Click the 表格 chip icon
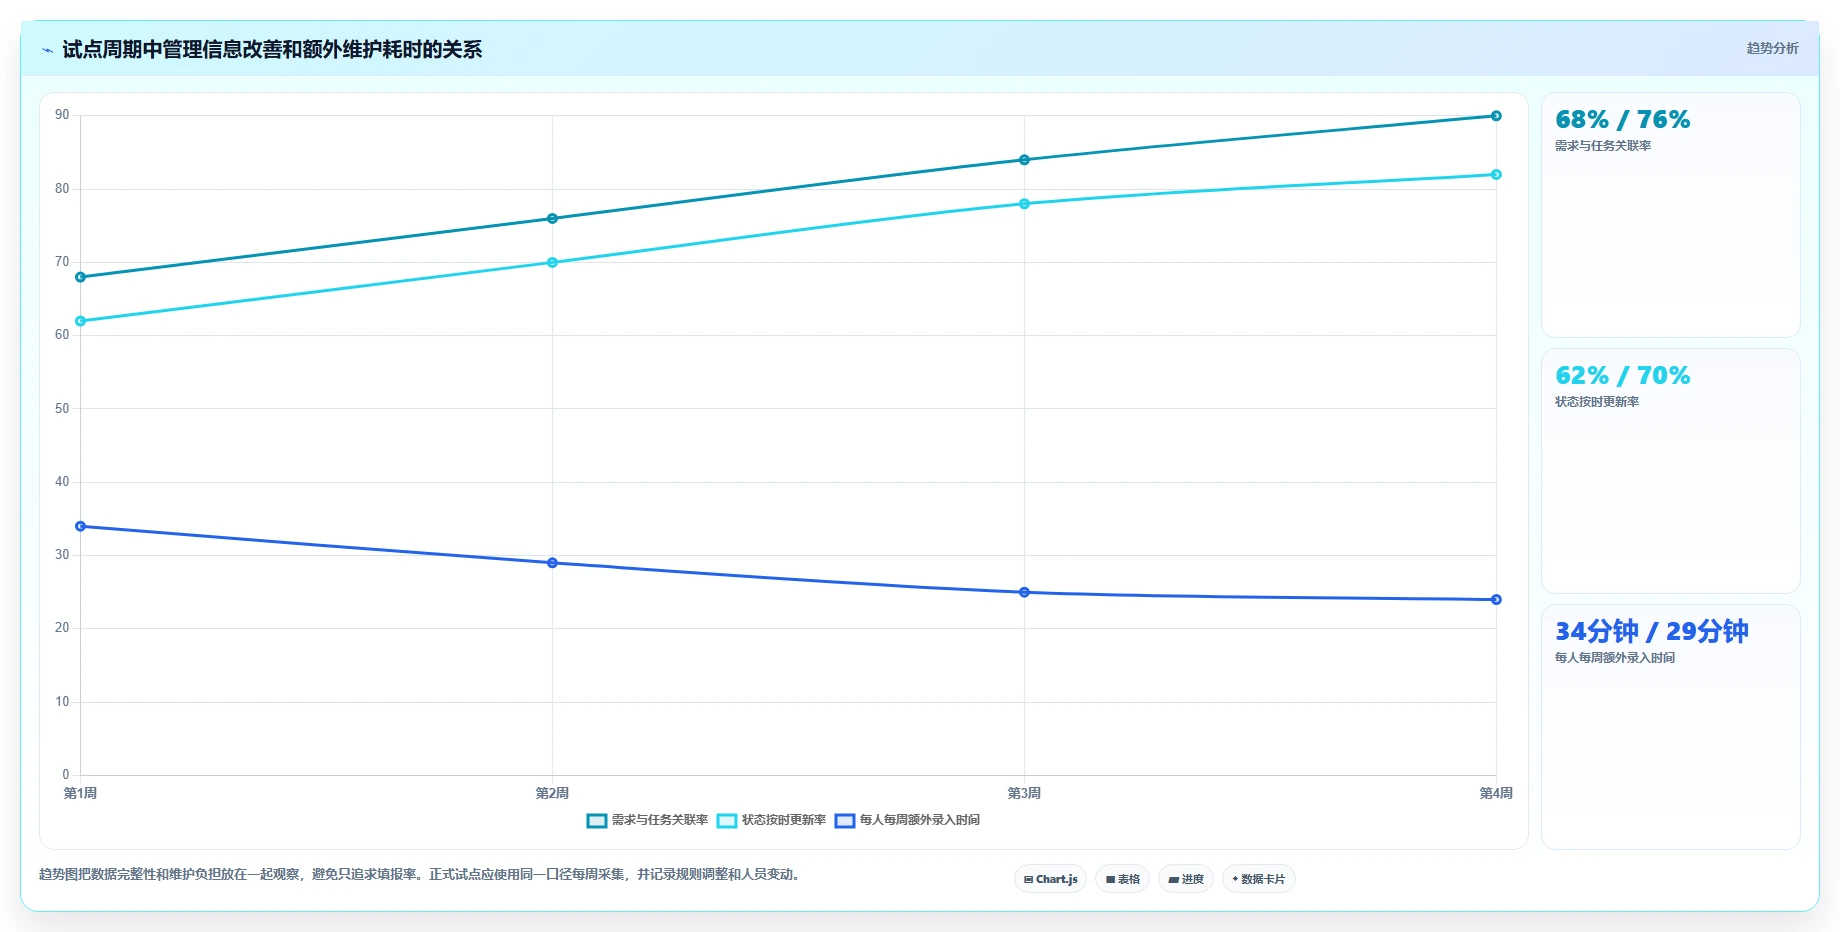Screen dimensions: 1840x932 pyautogui.click(x=1110, y=880)
